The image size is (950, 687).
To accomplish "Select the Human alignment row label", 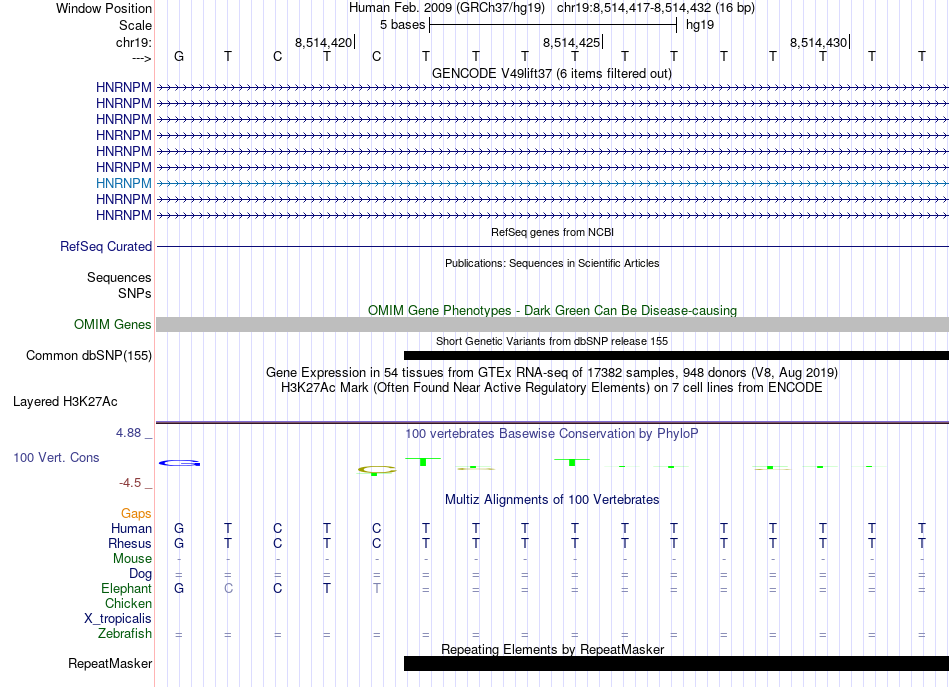I will tap(131, 528).
